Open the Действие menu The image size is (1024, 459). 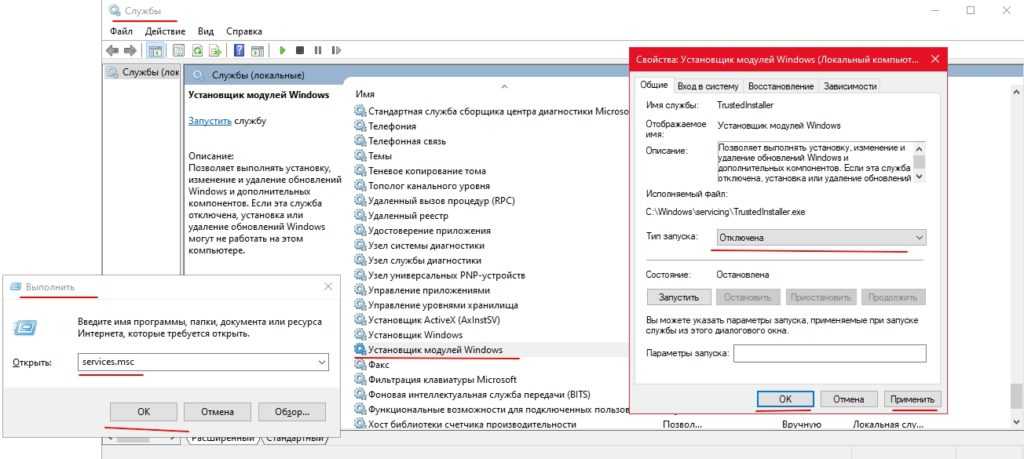click(x=164, y=31)
